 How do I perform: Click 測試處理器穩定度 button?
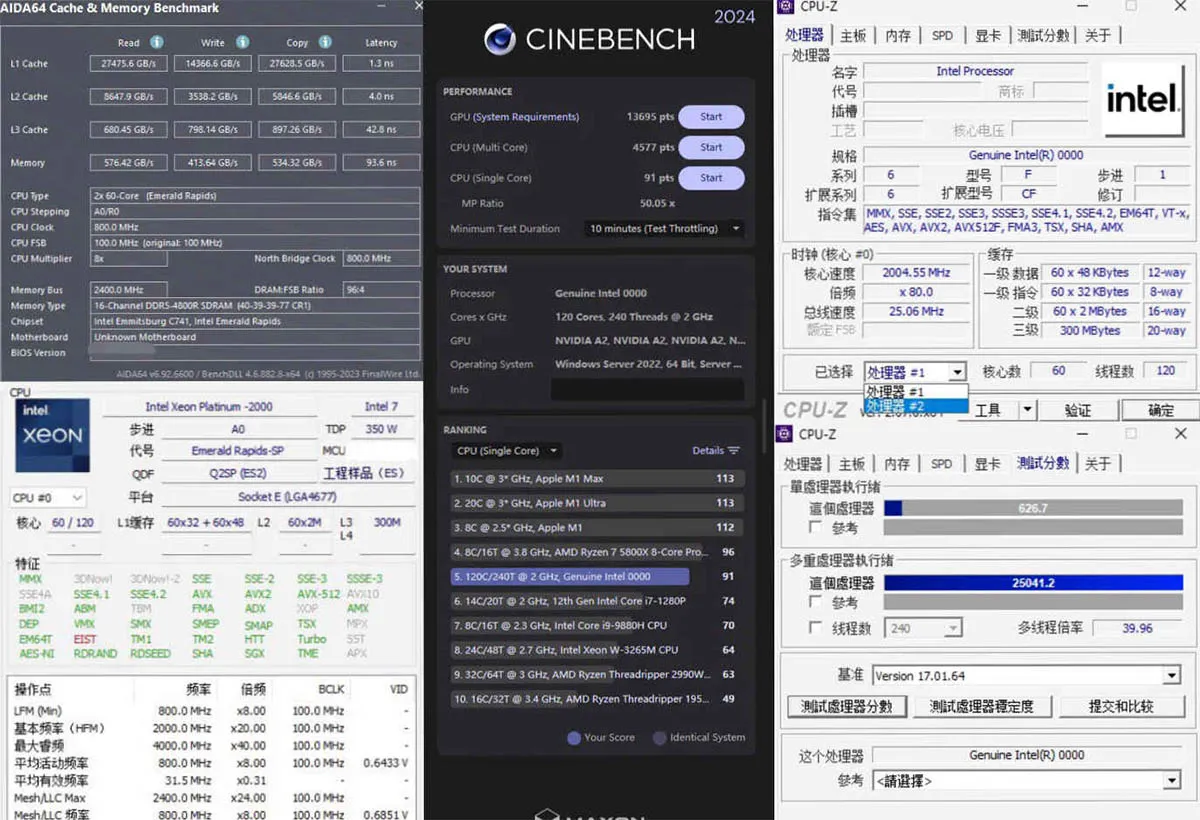982,707
